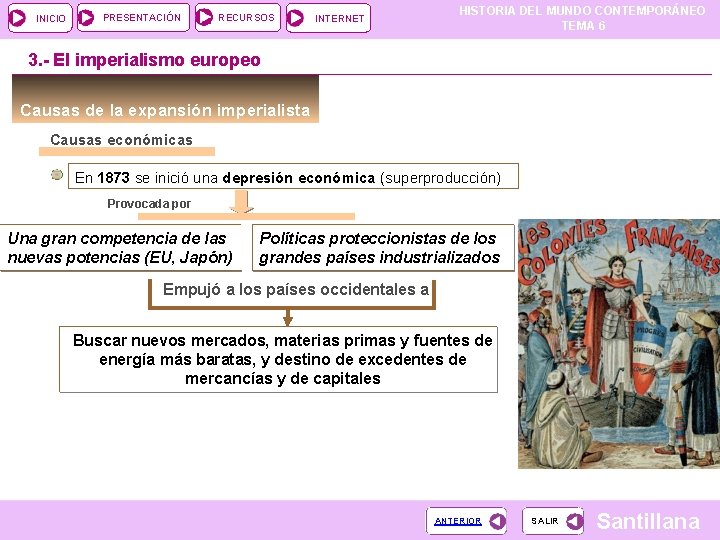The image size is (720, 540).
Task: Click the back arrow icon beside SALIR
Action: pos(574,521)
